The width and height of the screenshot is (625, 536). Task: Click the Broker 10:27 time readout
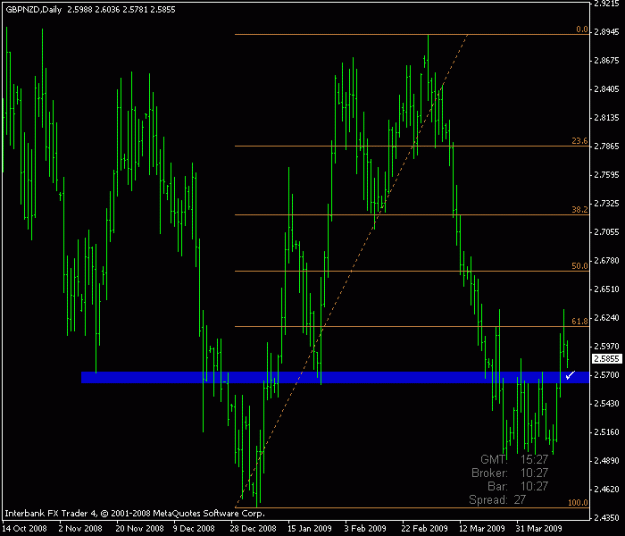[x=510, y=473]
